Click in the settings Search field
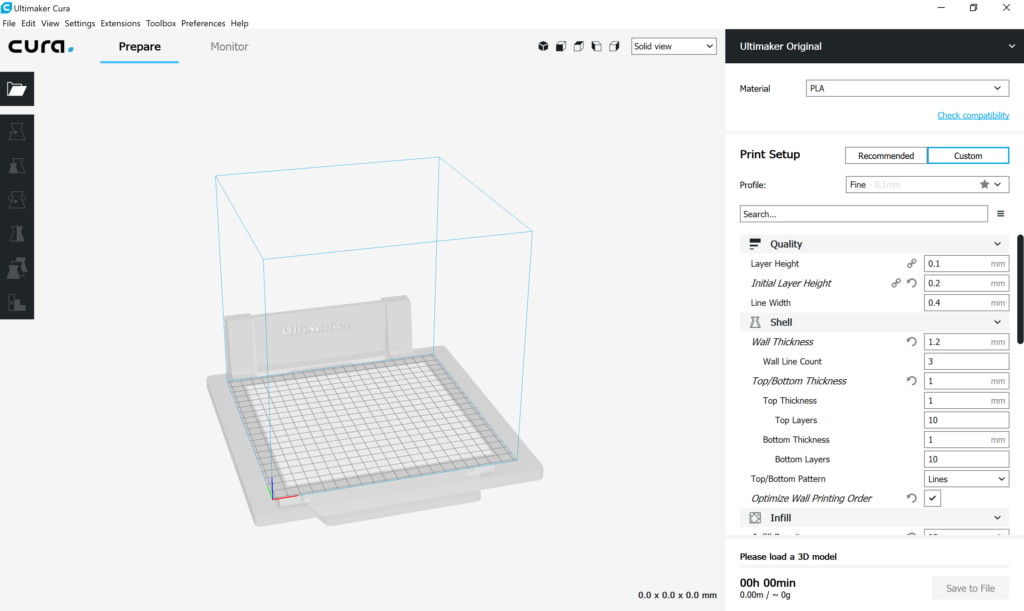Screen dimensions: 1024x611 pos(863,213)
